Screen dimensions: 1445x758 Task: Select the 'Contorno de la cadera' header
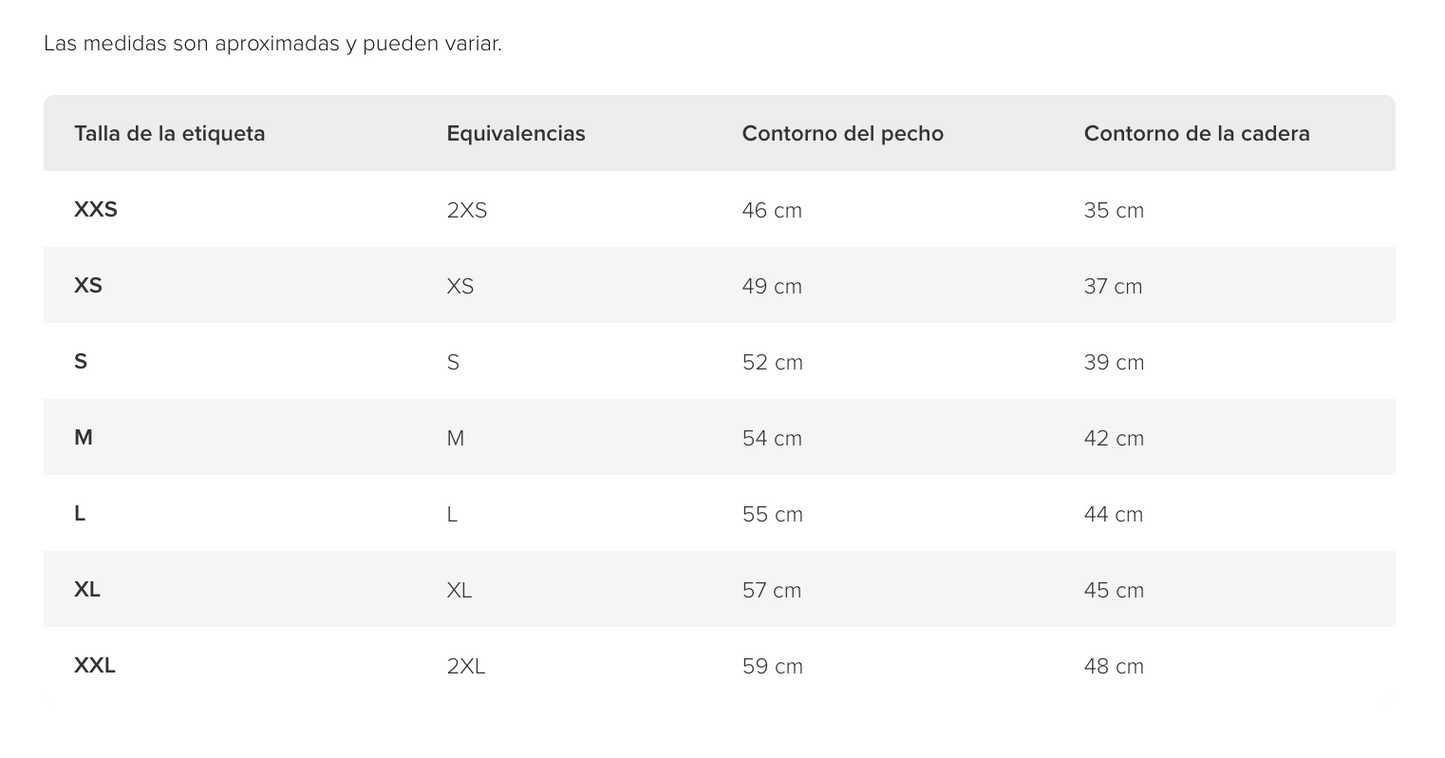1196,133
